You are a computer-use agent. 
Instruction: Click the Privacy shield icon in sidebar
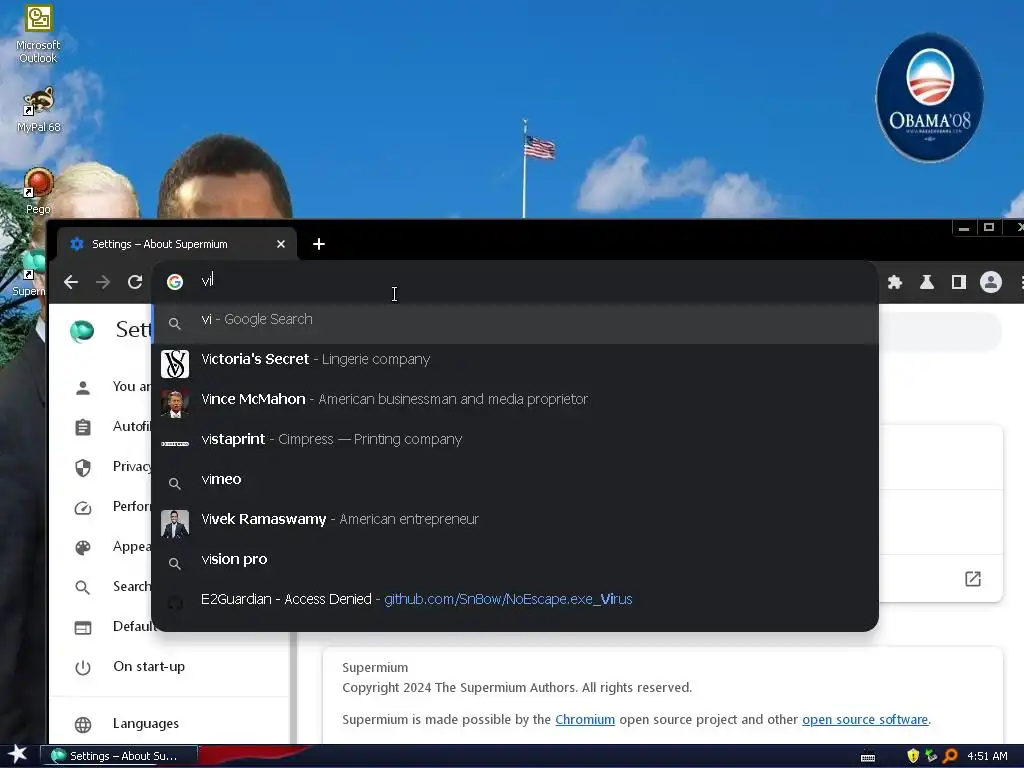[x=83, y=468]
